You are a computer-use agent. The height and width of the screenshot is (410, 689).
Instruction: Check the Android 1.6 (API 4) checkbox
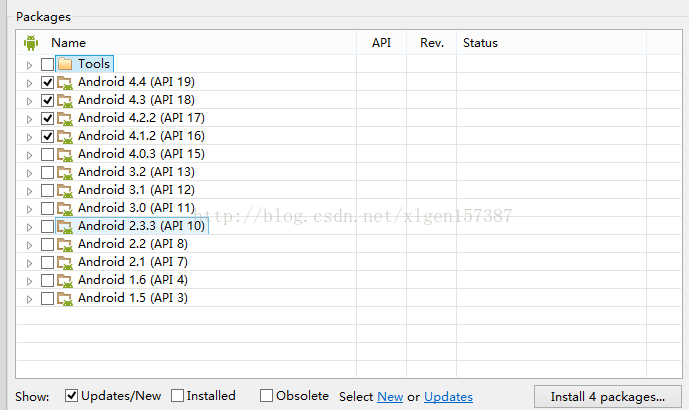pos(47,280)
